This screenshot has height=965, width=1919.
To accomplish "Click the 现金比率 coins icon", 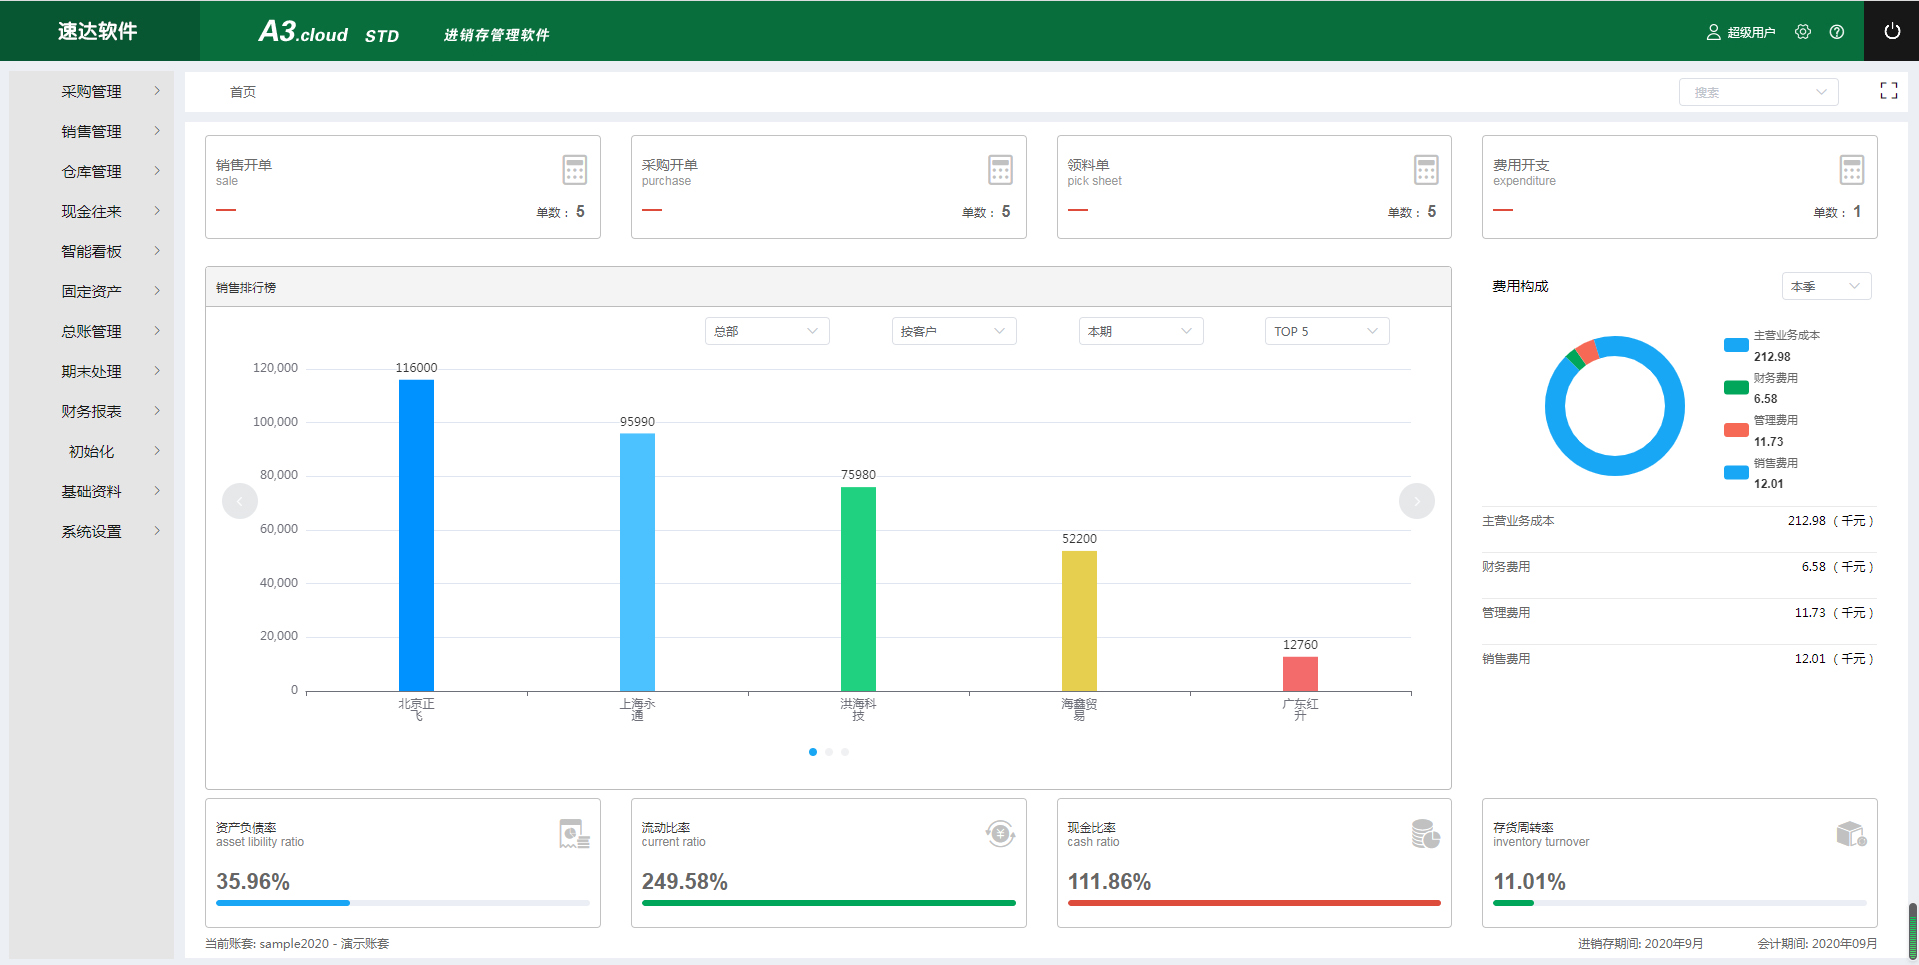I will 1425,833.
